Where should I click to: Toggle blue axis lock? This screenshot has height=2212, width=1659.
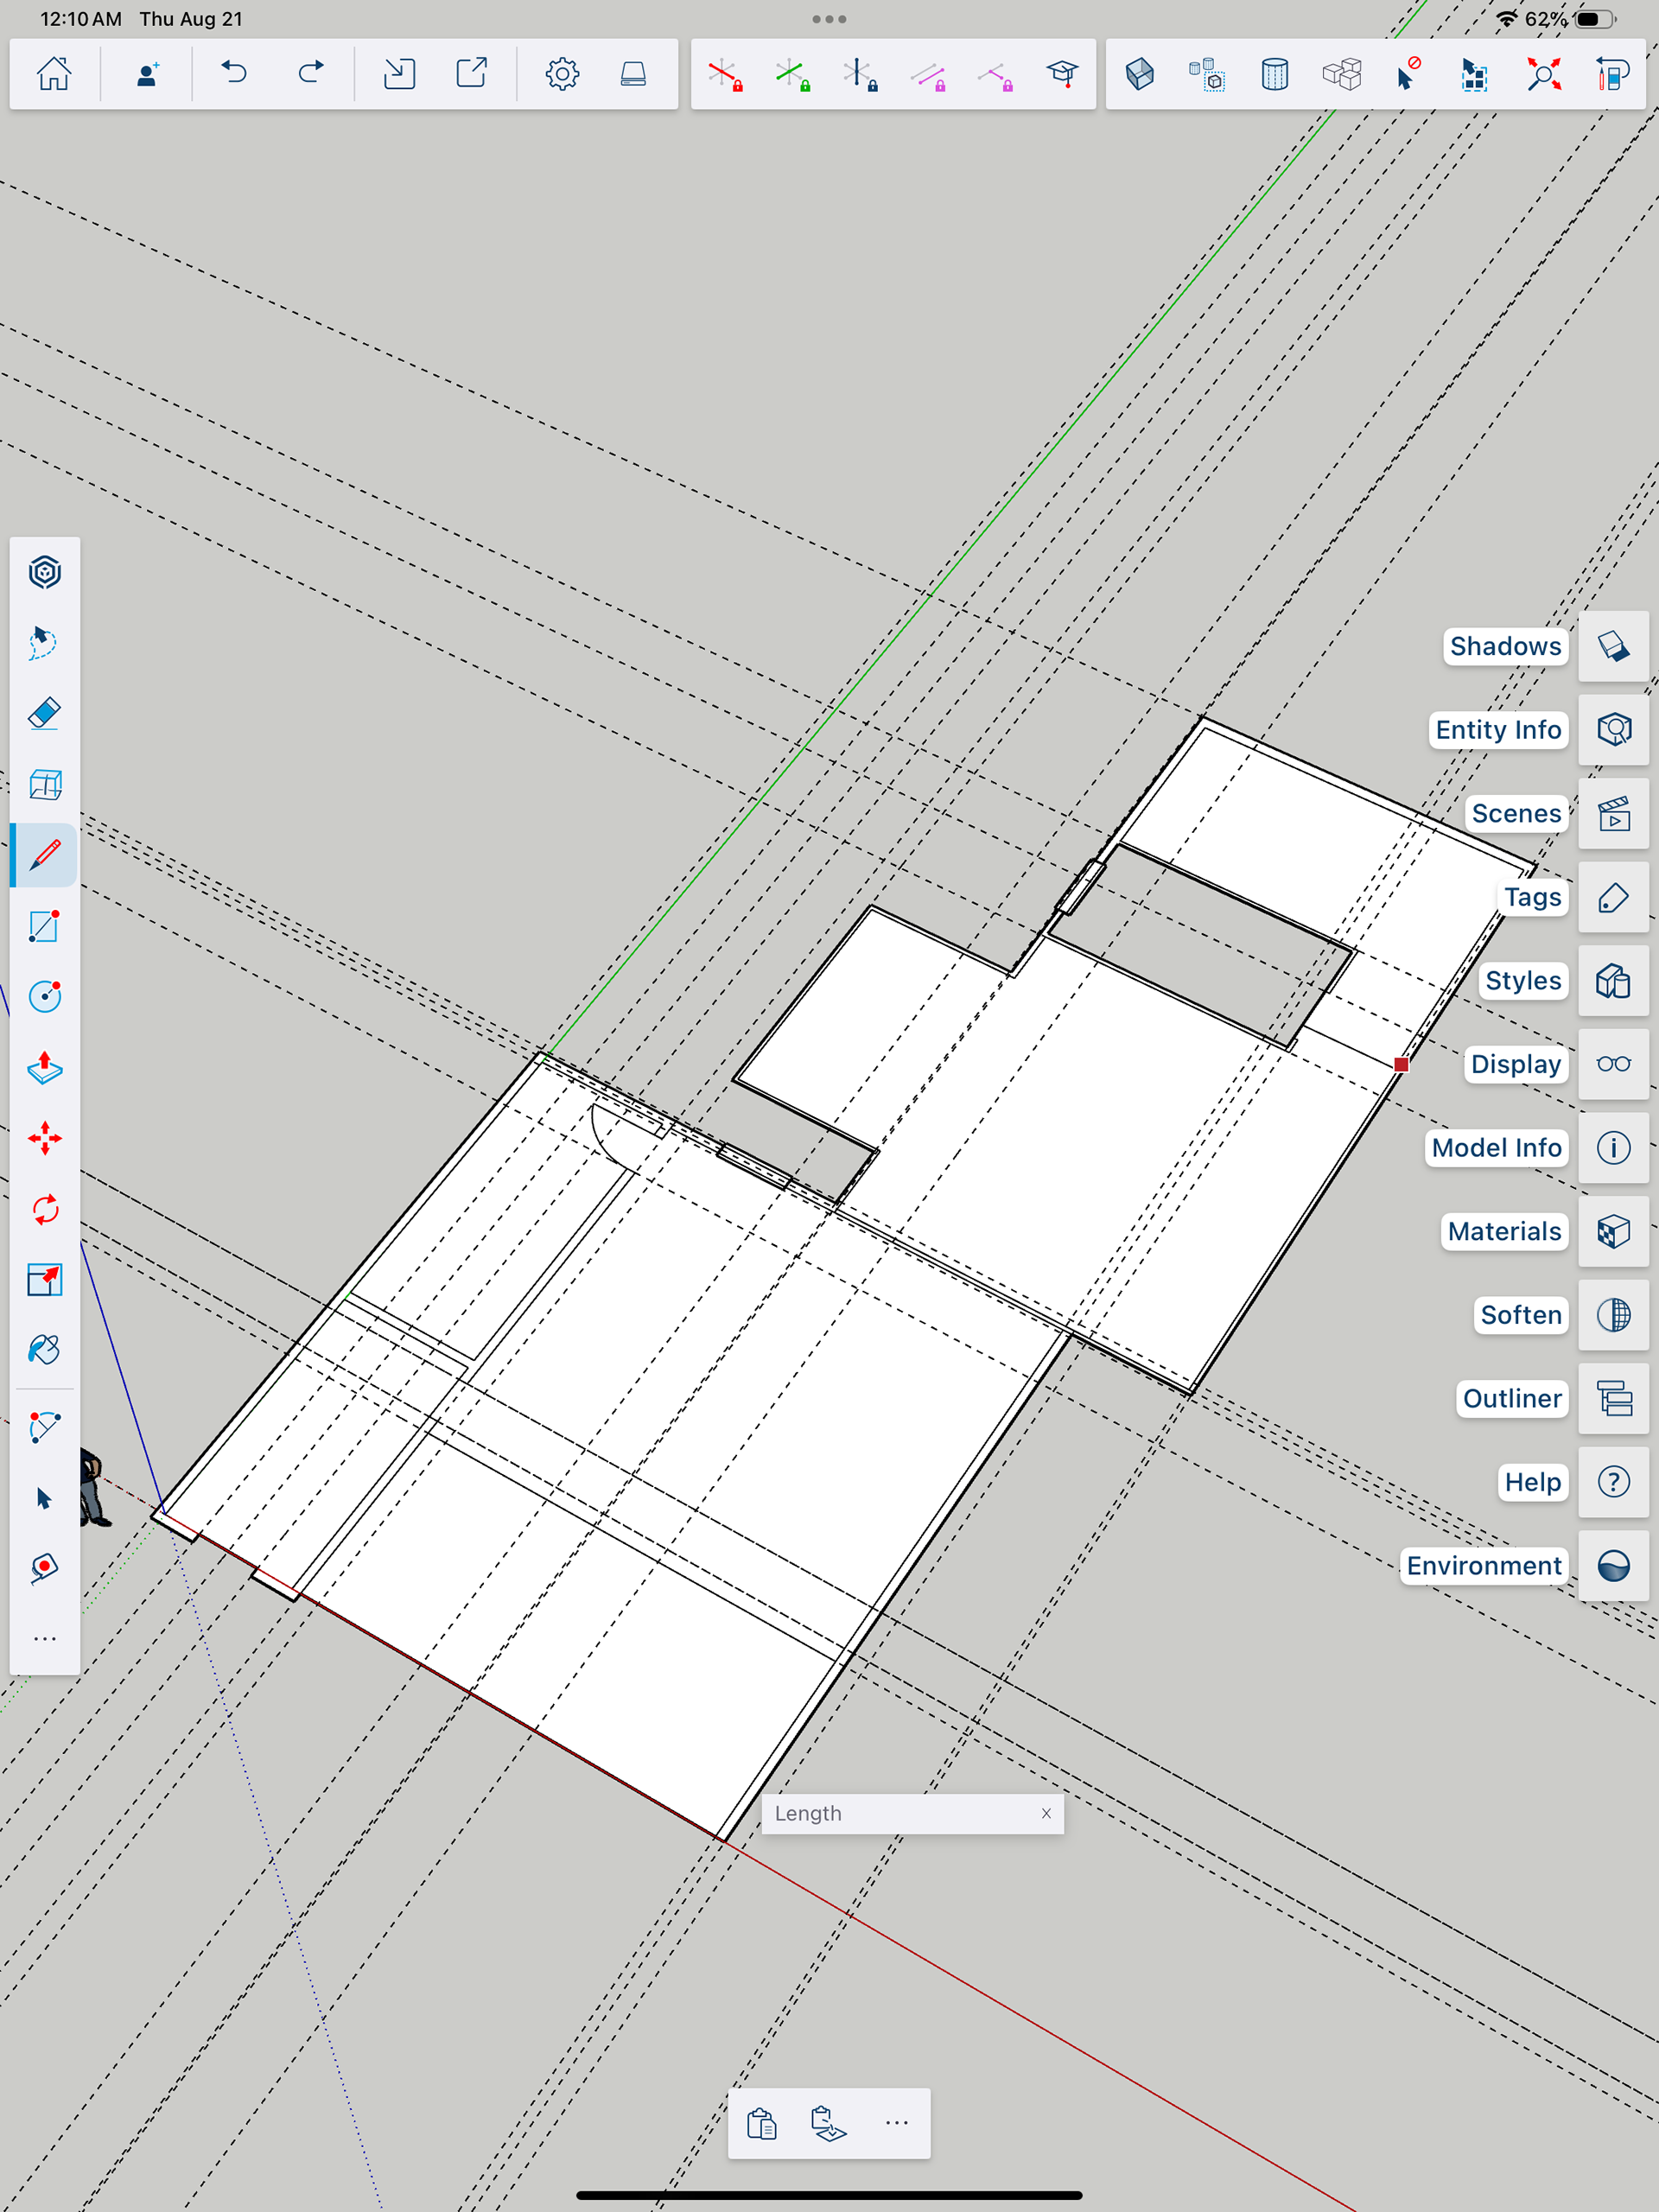coord(860,74)
